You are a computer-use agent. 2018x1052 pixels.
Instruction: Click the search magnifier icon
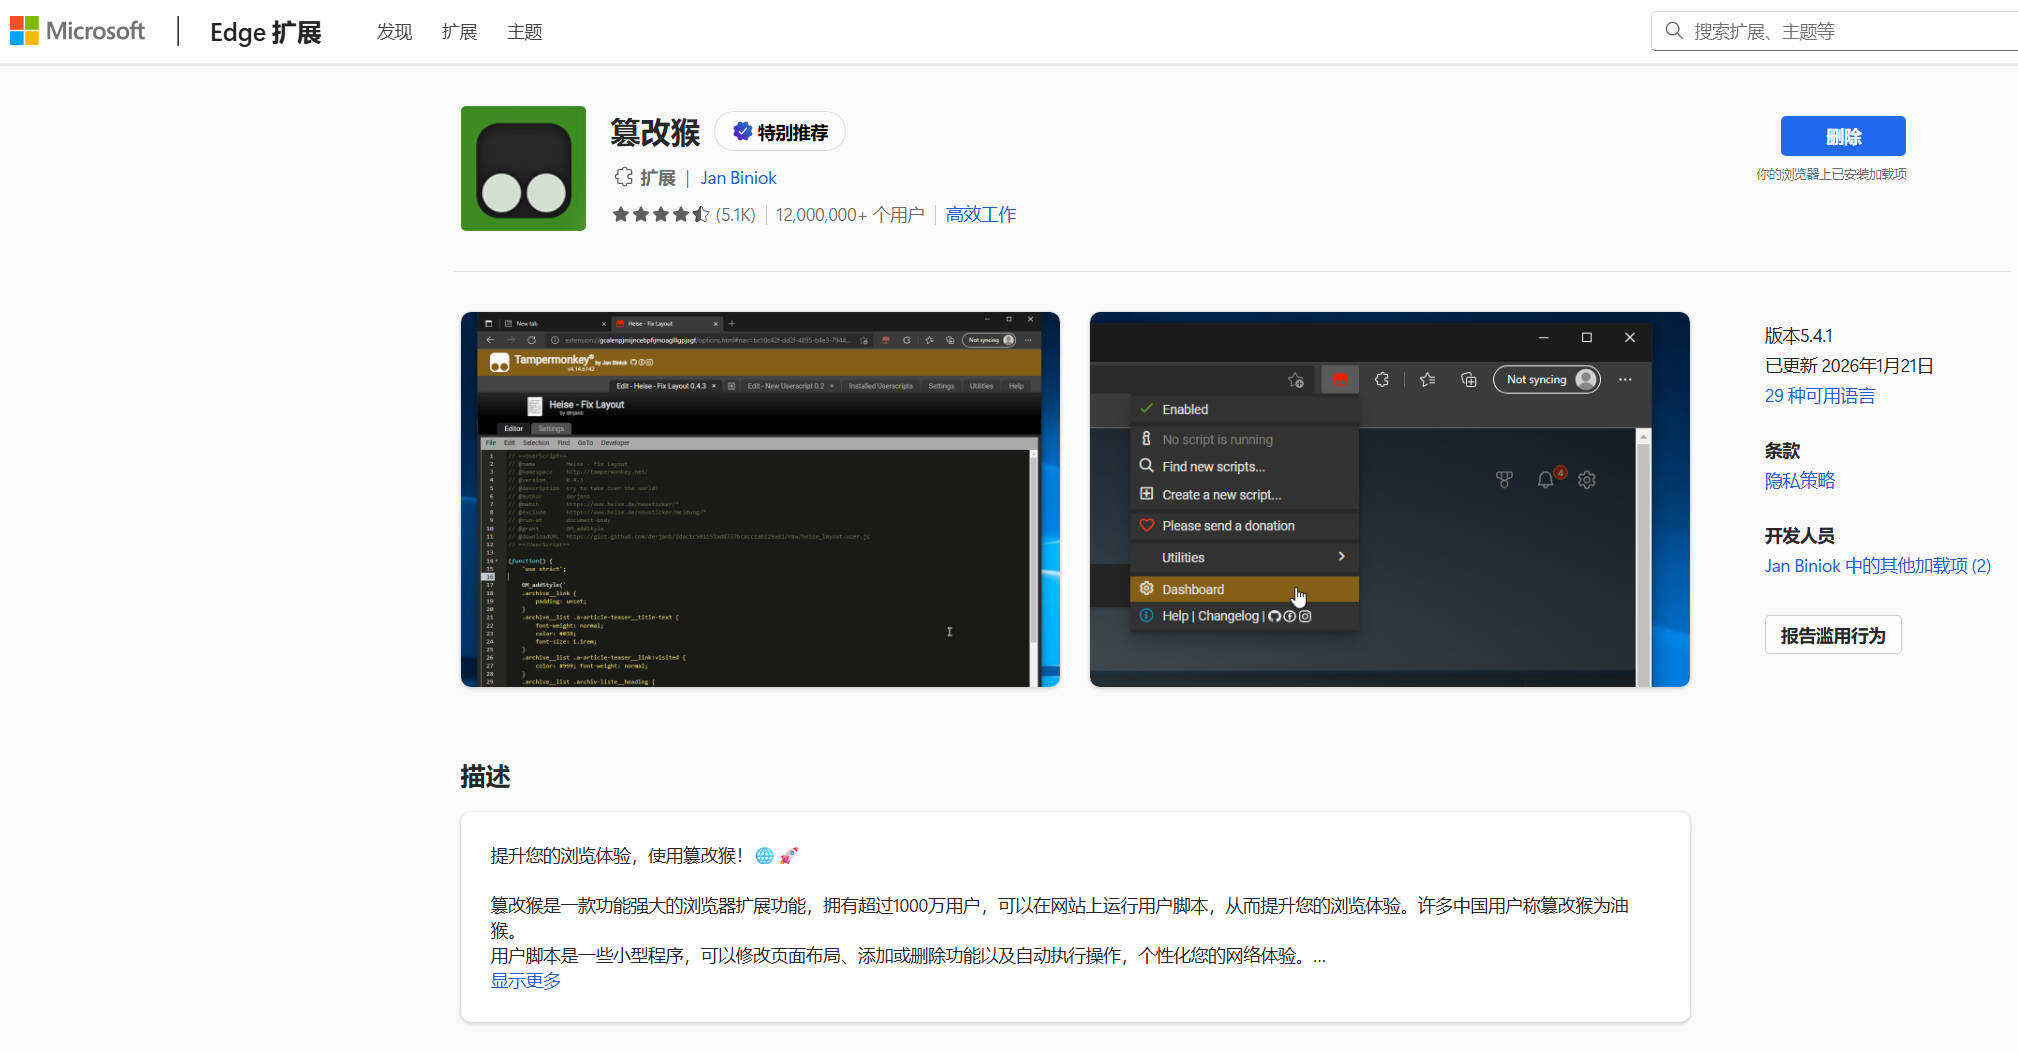pos(1674,31)
